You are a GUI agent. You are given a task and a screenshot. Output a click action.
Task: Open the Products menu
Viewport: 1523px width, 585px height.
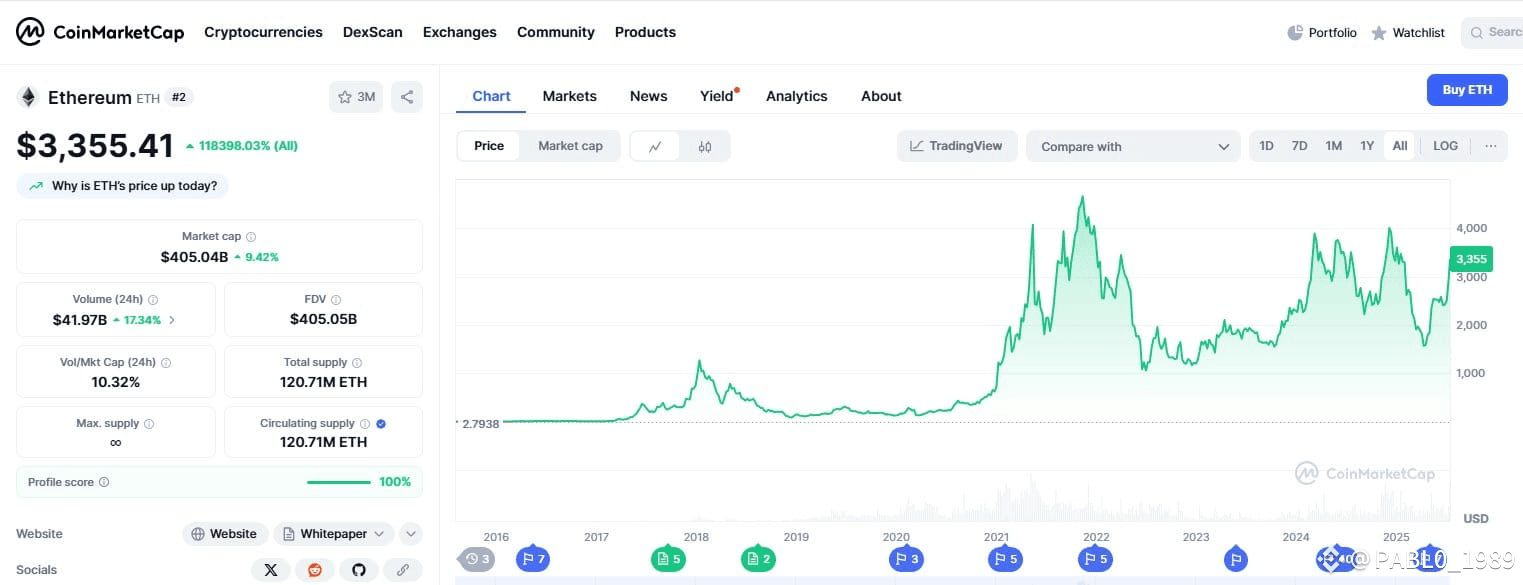pyautogui.click(x=645, y=32)
